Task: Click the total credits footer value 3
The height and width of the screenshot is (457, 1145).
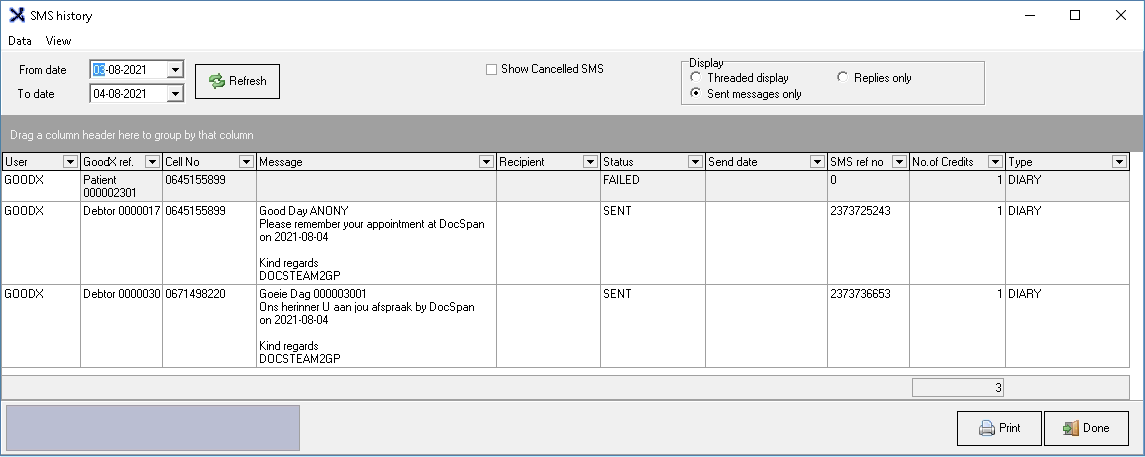Action: (x=957, y=388)
